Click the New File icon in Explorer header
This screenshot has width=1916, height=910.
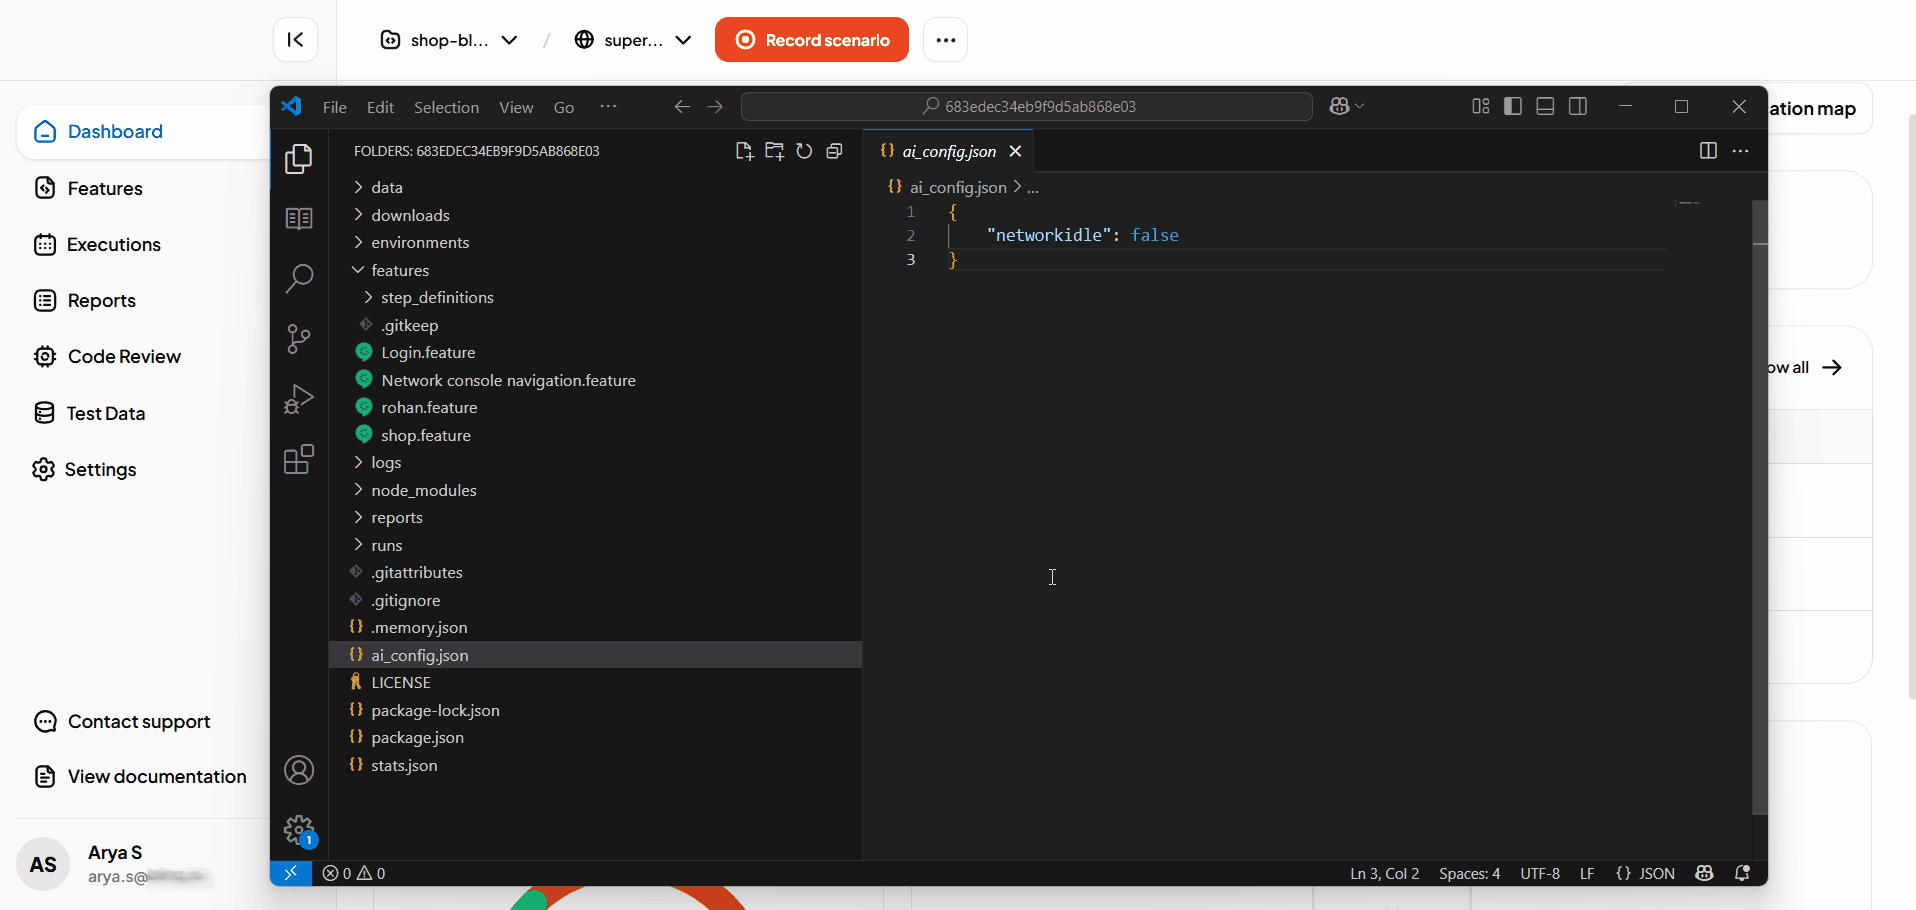click(745, 151)
